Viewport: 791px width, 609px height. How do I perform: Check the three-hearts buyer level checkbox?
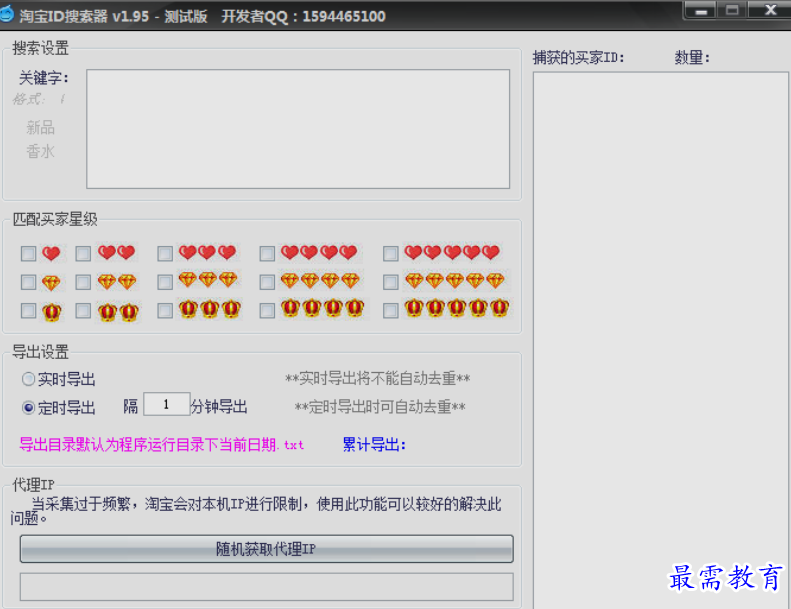165,253
